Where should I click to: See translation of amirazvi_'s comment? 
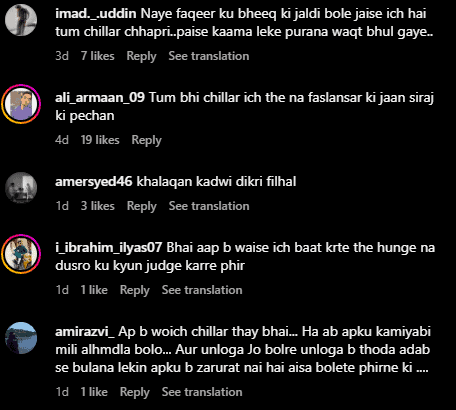pyautogui.click(x=202, y=392)
